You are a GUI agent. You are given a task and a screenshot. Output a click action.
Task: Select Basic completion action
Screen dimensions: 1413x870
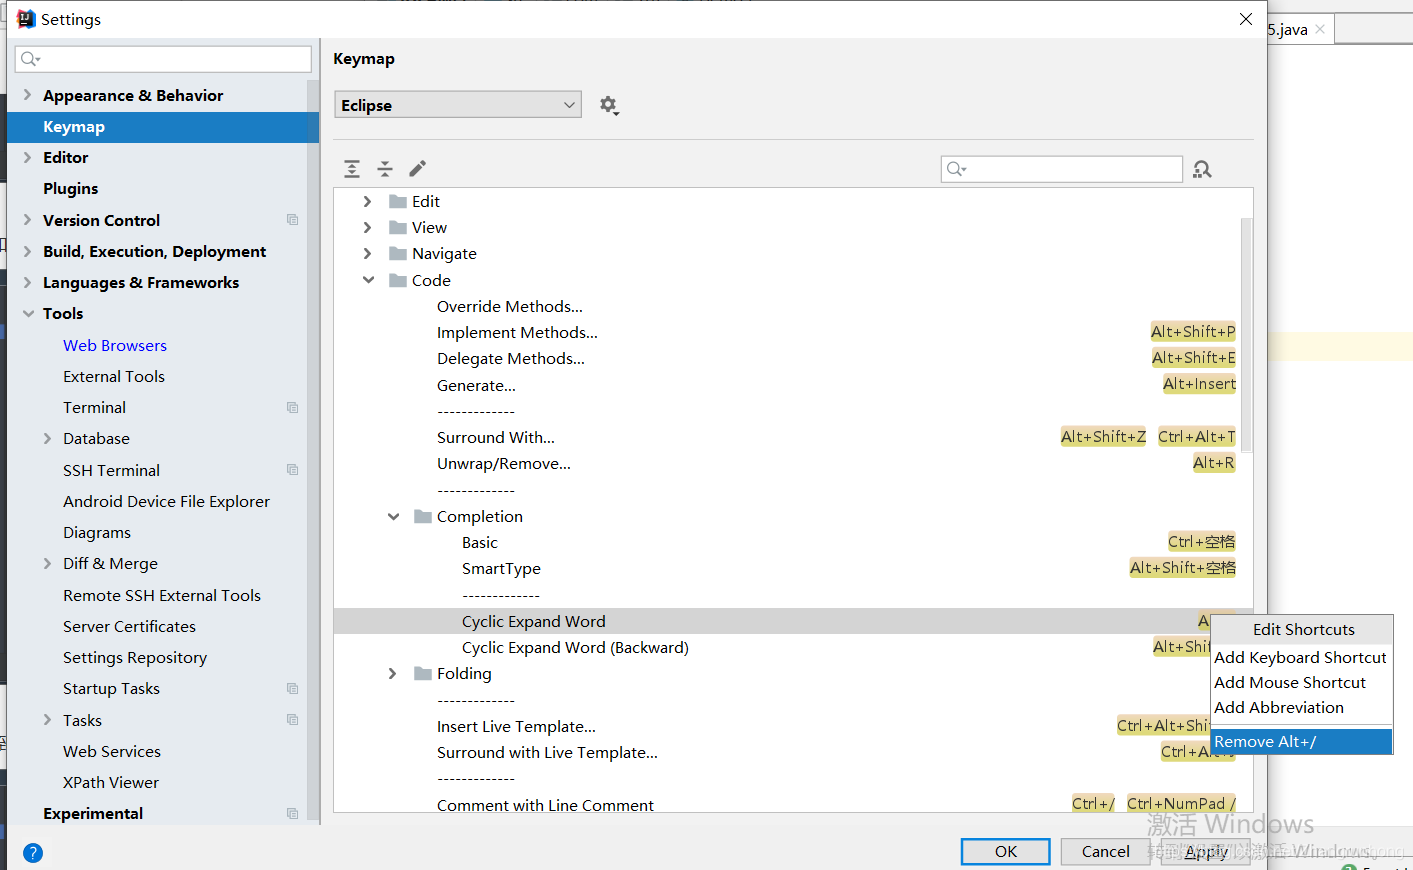click(x=480, y=542)
